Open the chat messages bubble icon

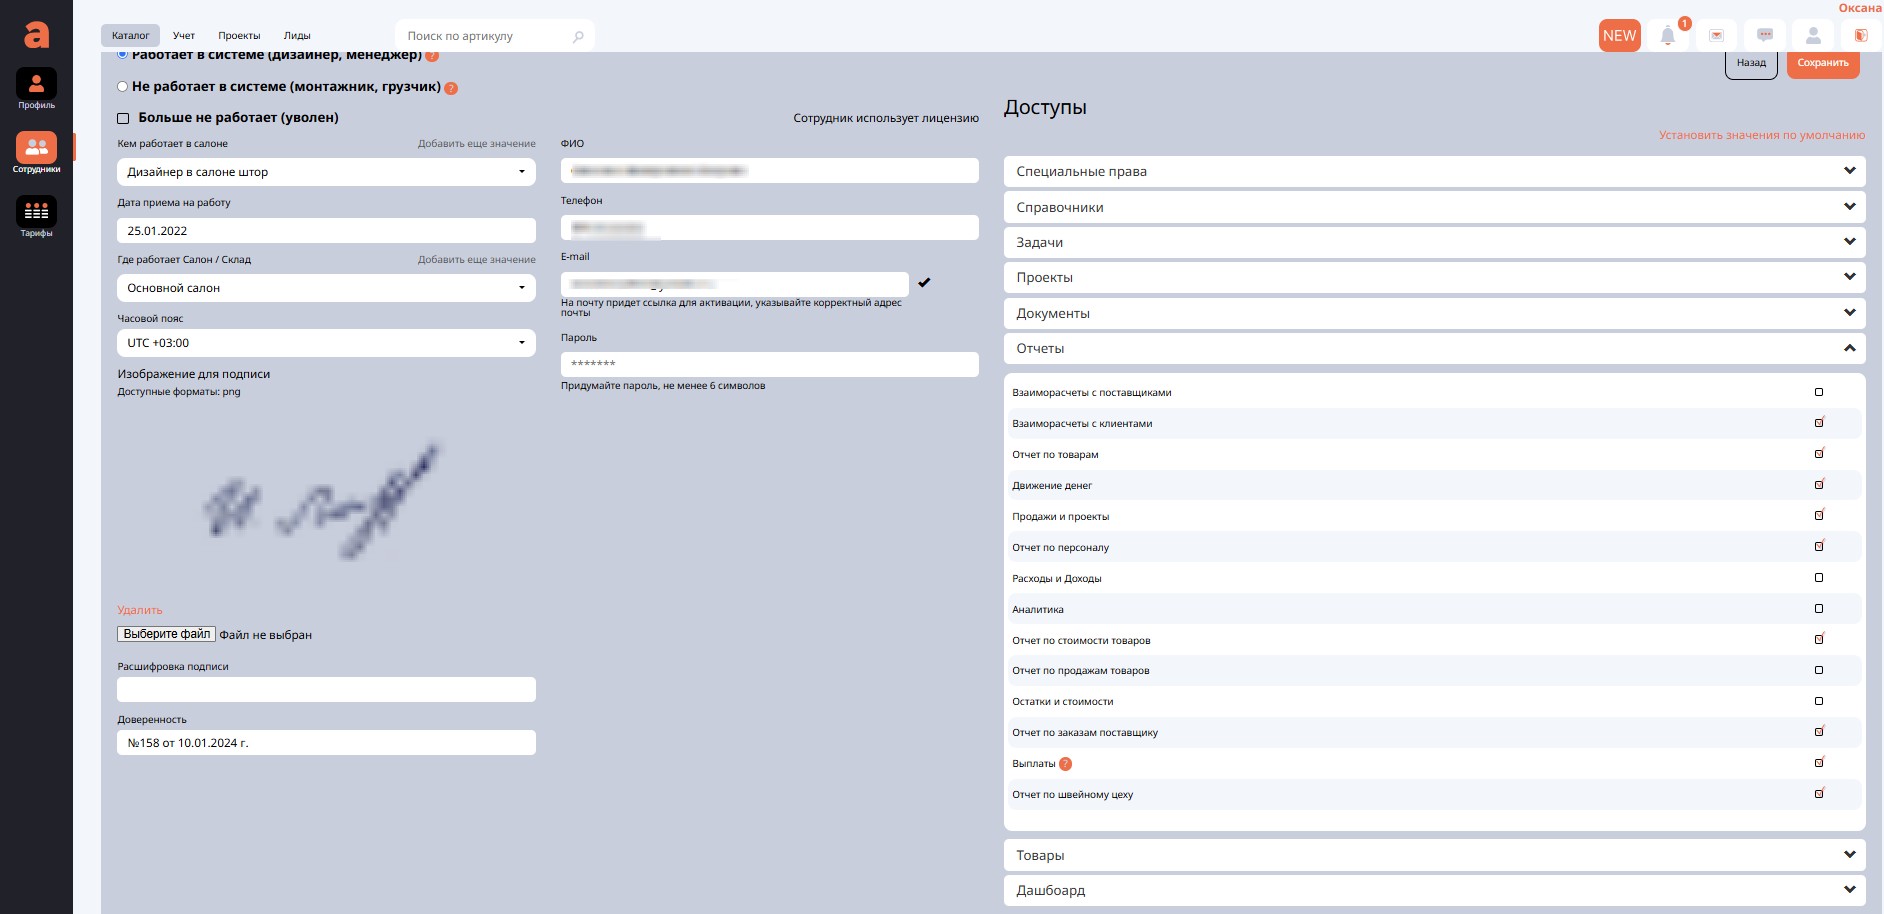1765,36
